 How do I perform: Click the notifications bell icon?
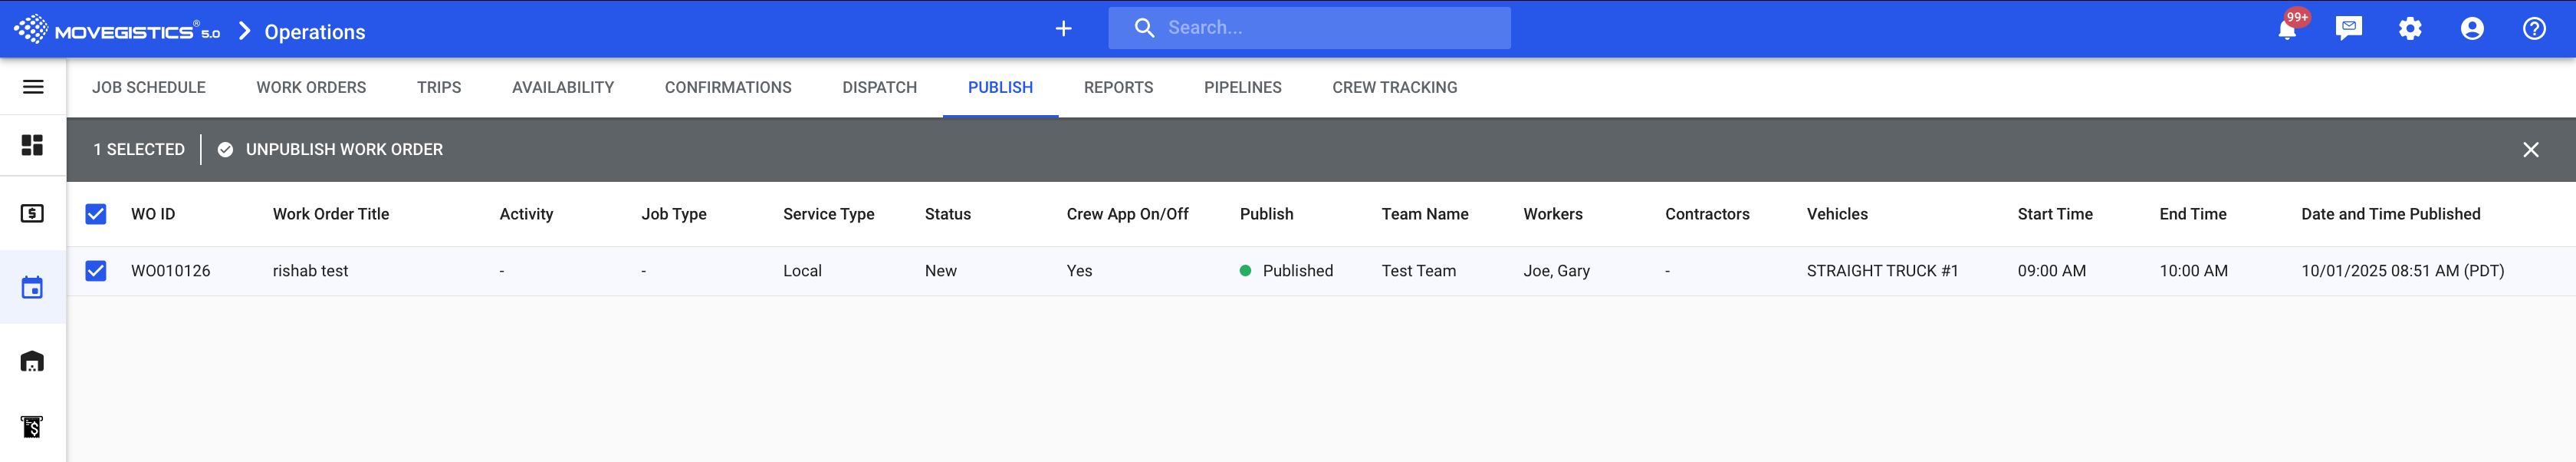(x=2286, y=29)
